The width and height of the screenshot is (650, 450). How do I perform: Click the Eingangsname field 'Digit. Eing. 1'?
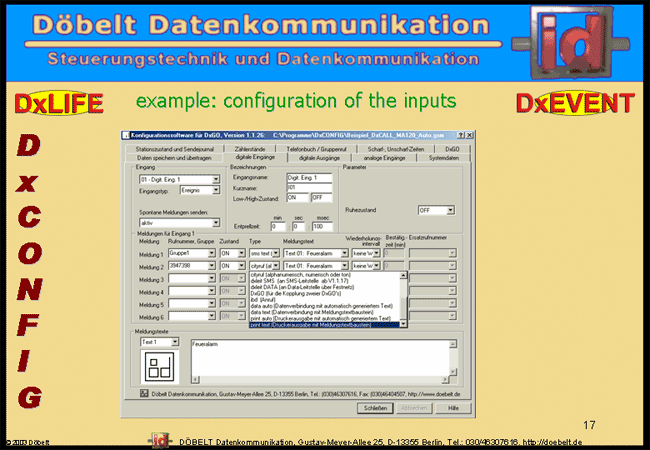coord(309,178)
